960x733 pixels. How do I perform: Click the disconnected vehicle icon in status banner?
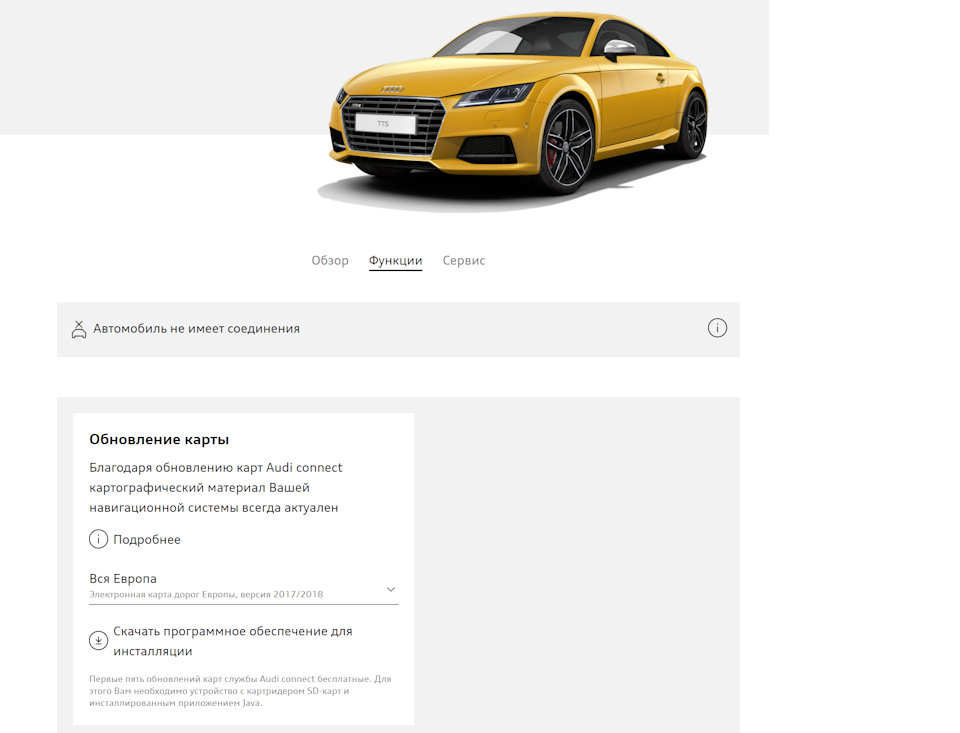pyautogui.click(x=79, y=328)
